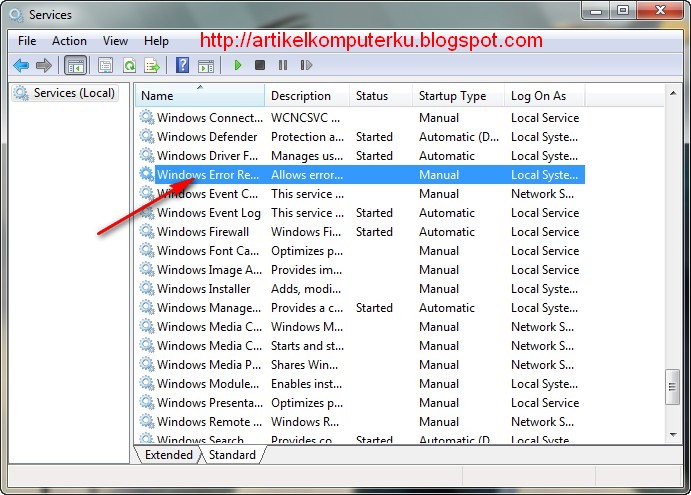Open the Action menu
Viewport: 691px width, 495px height.
[69, 41]
